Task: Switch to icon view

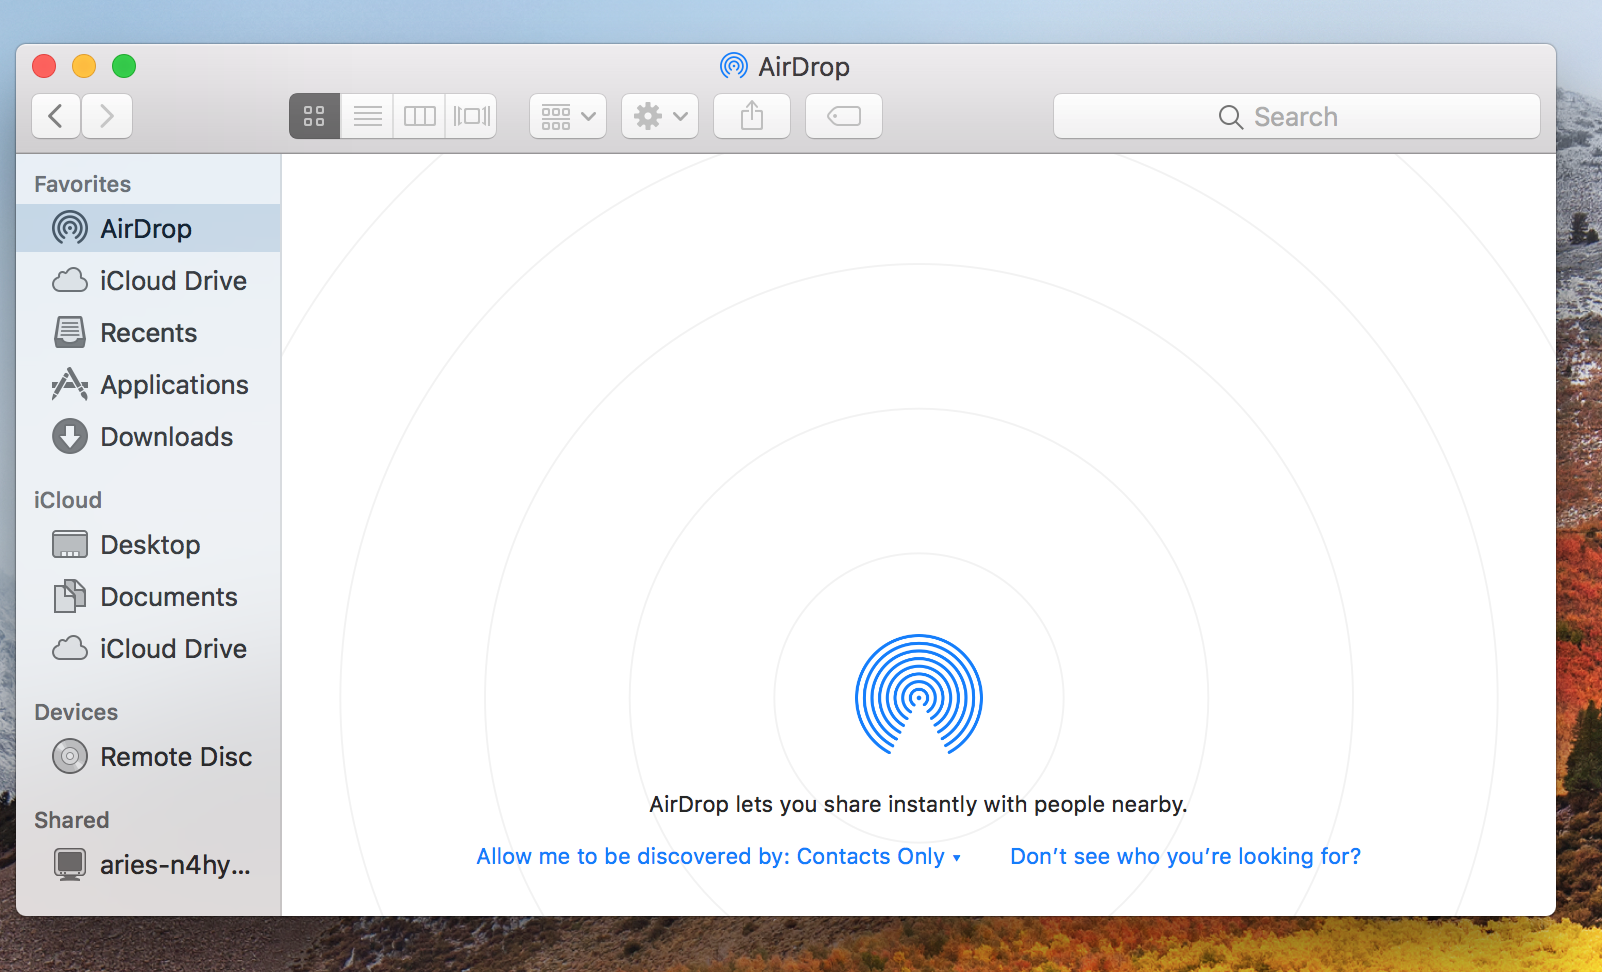Action: coord(314,116)
